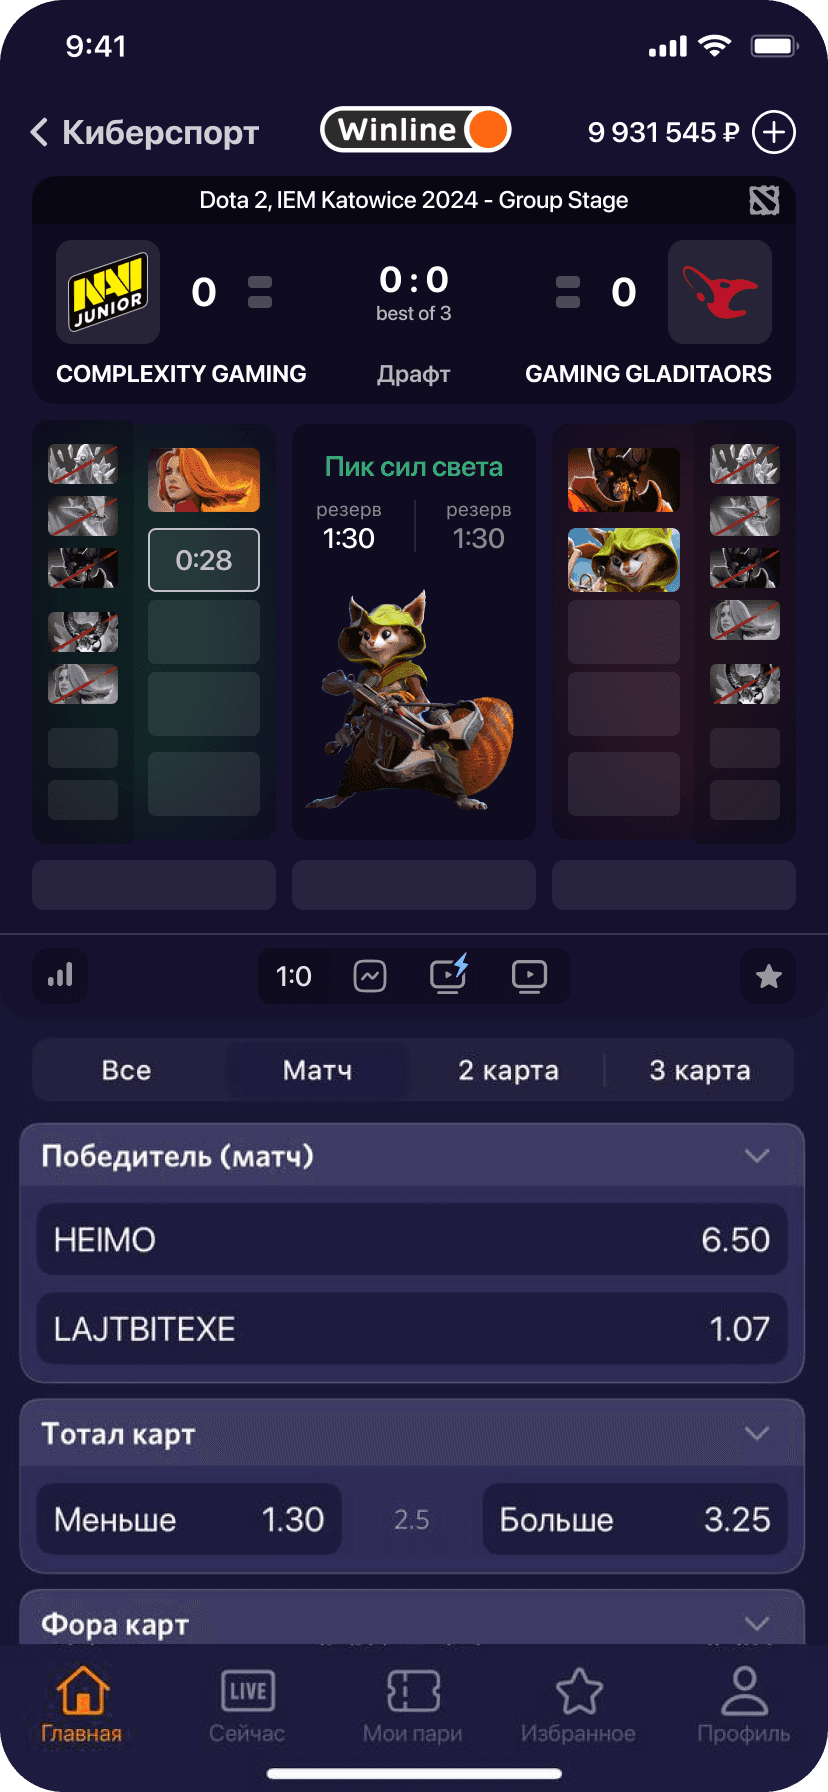Switch to the Все tab
Screen dimensions: 828x1792
[x=127, y=1070]
